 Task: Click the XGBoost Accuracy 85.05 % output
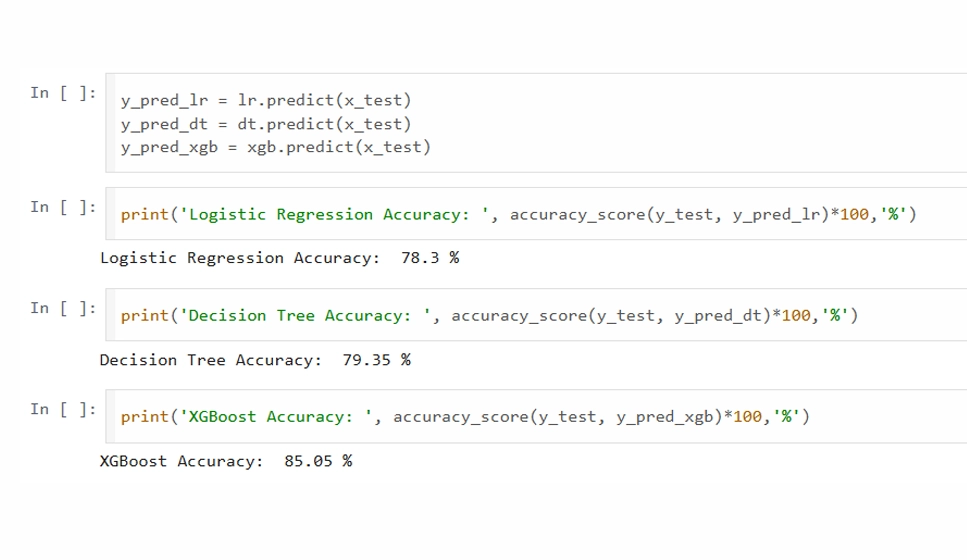[x=226, y=461]
